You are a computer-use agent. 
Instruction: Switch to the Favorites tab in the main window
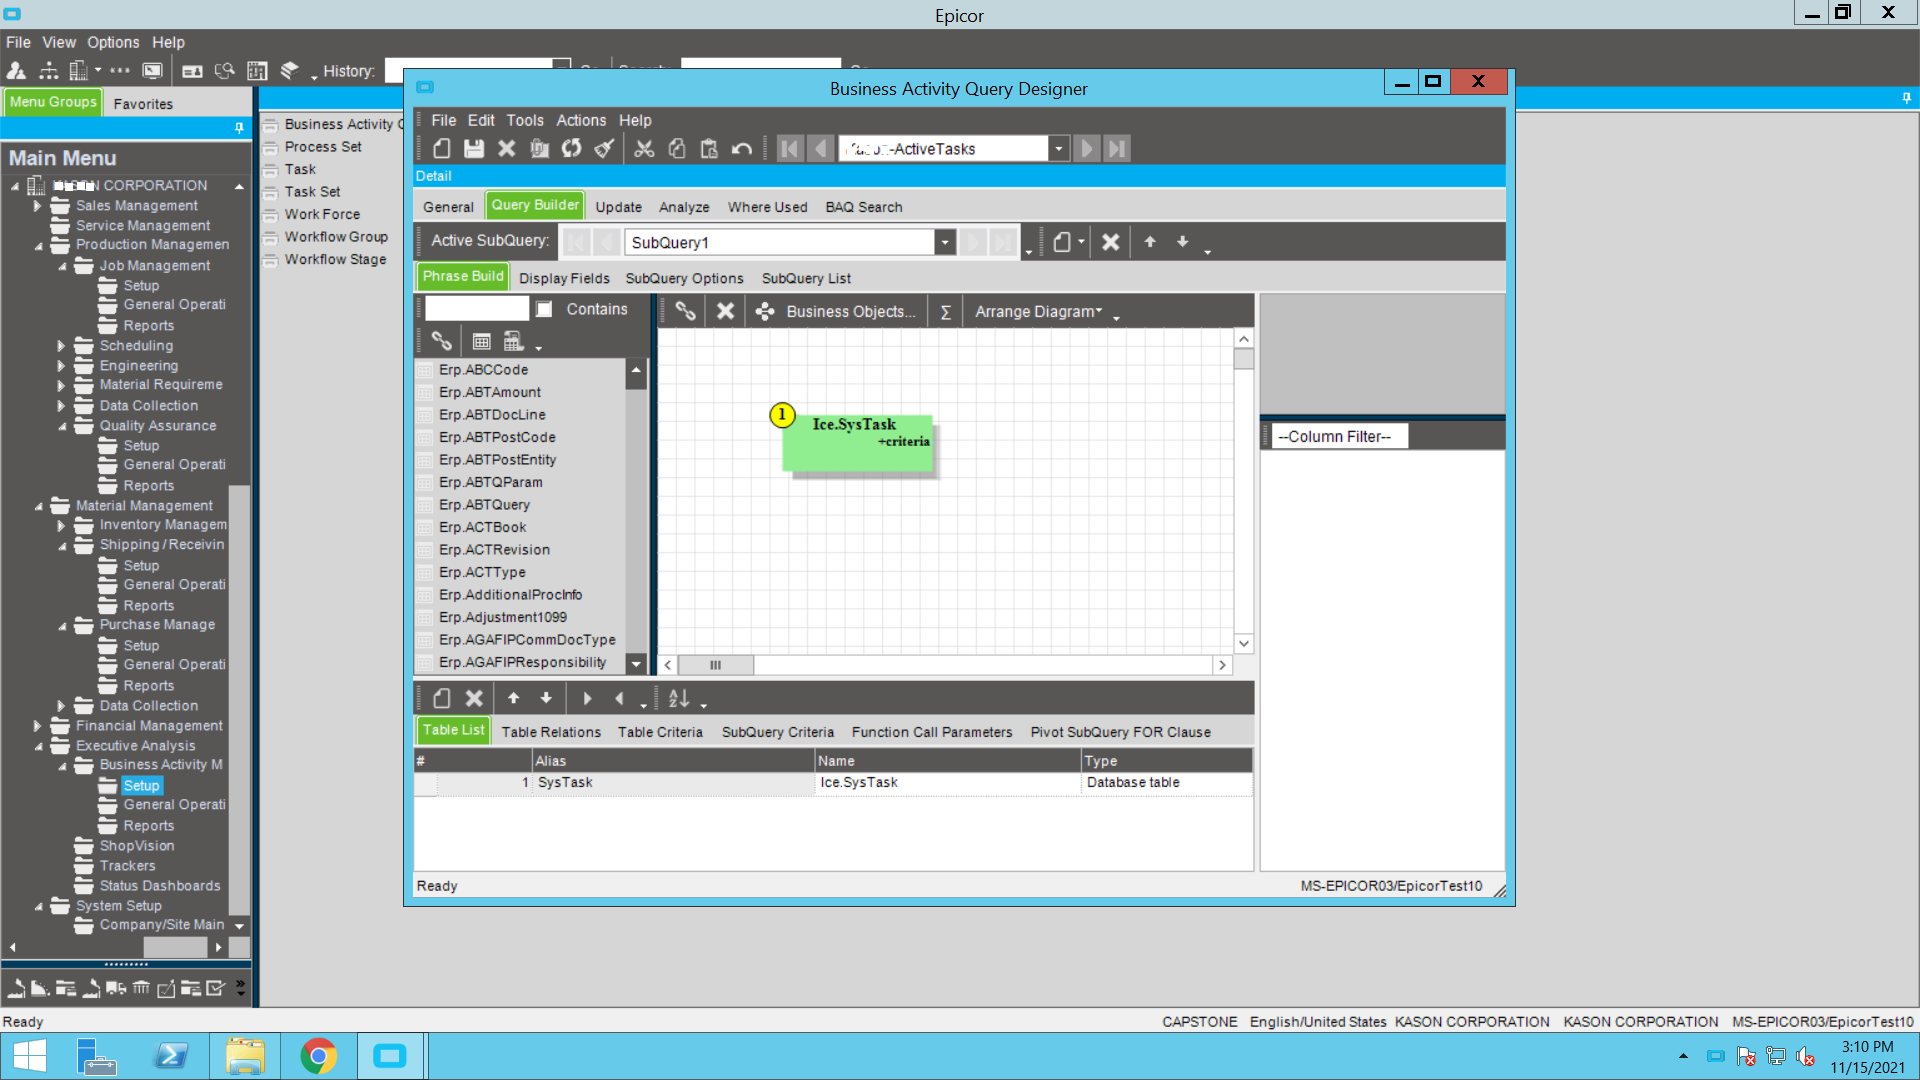coord(143,104)
